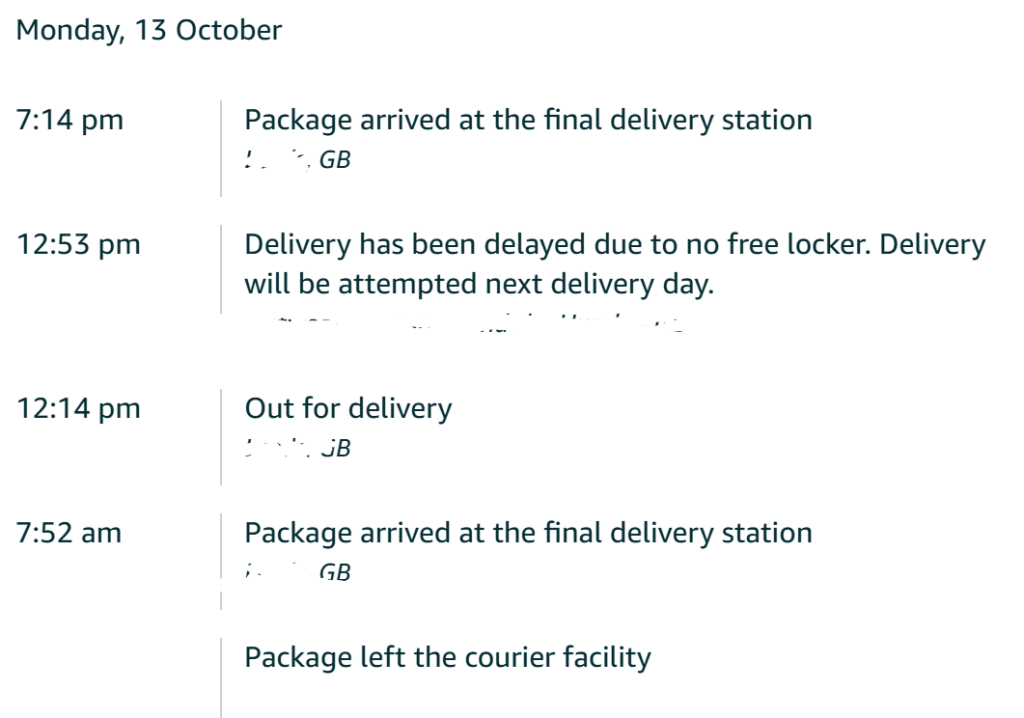Viewport: 1024px width, 718px height.
Task: Click the Monday, 13 October date heading
Action: [x=149, y=30]
